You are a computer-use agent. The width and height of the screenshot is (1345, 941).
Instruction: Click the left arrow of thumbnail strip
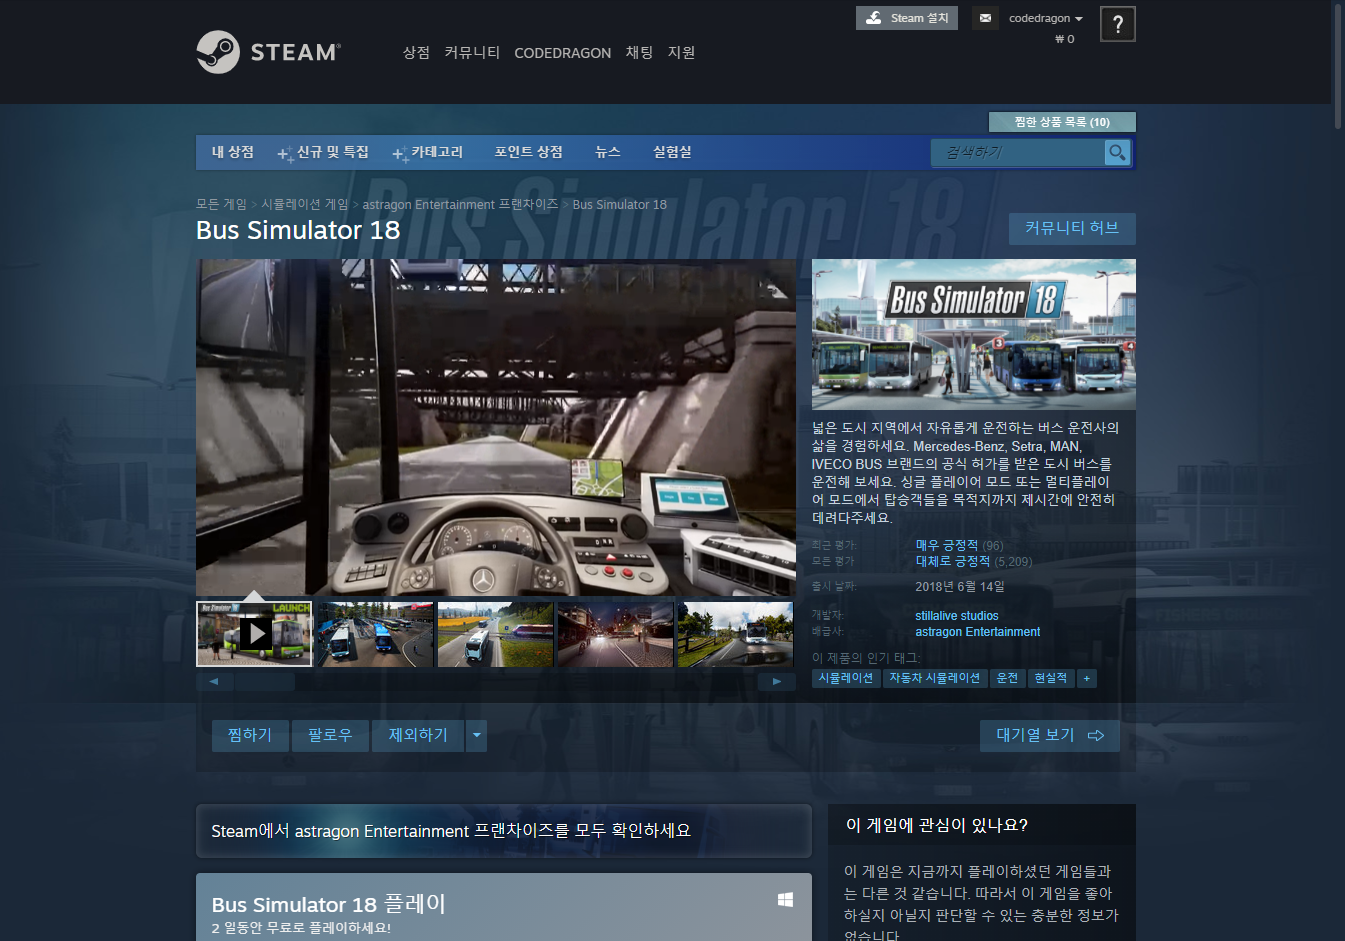coord(214,681)
